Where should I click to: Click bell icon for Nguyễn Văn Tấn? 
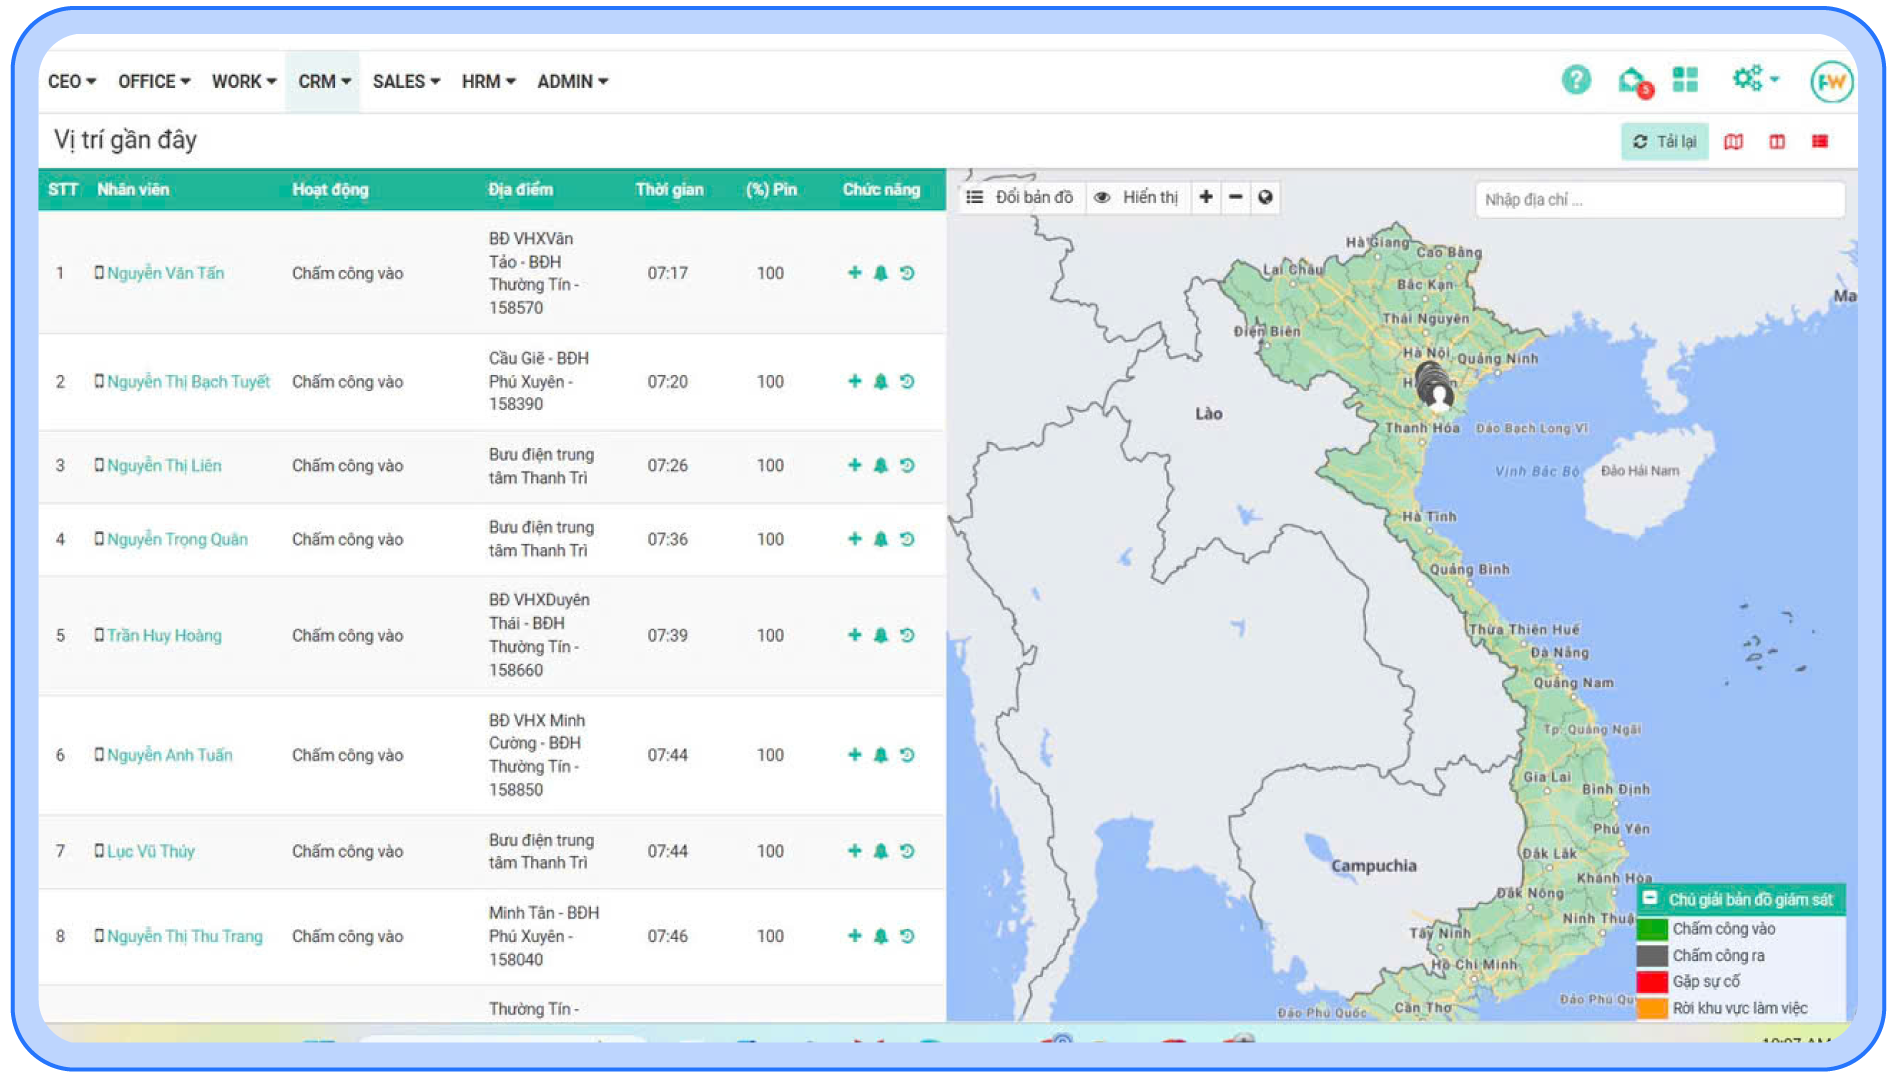coord(881,273)
